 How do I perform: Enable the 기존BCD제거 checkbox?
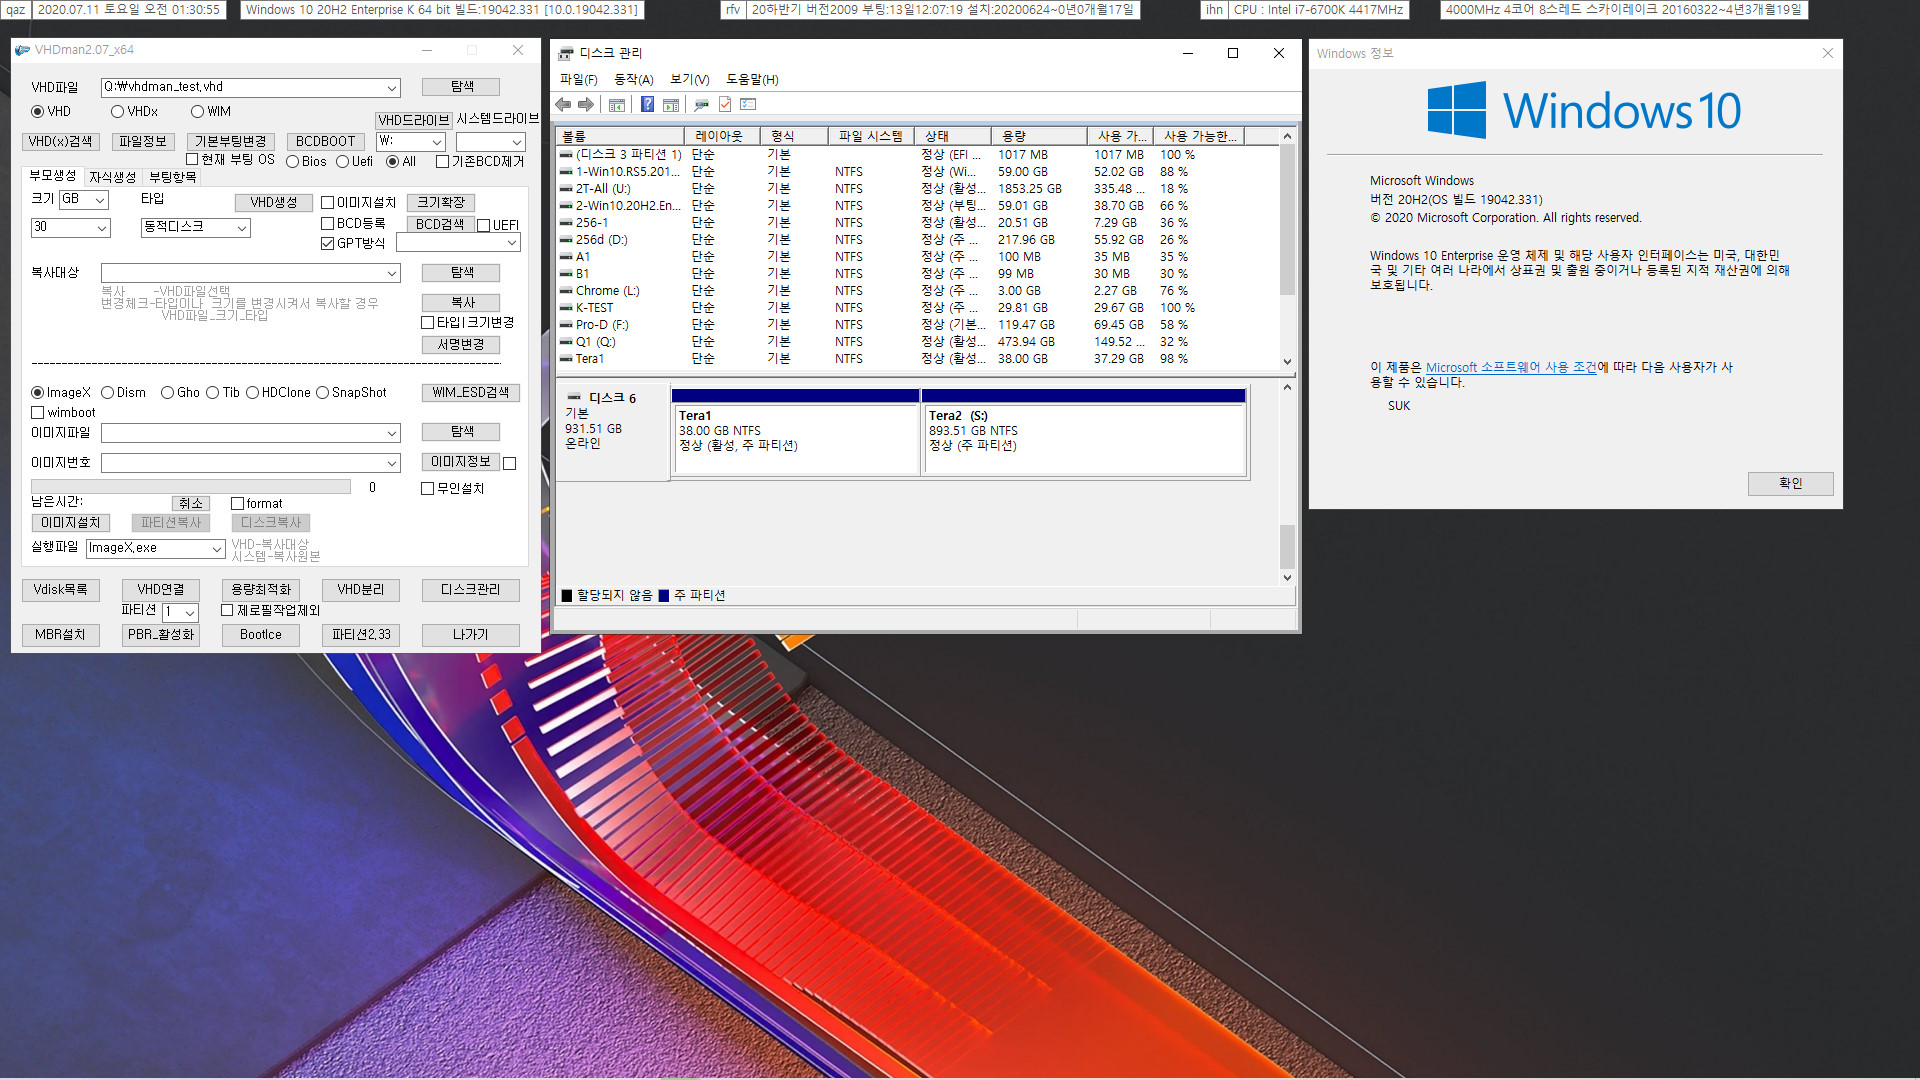click(x=442, y=162)
